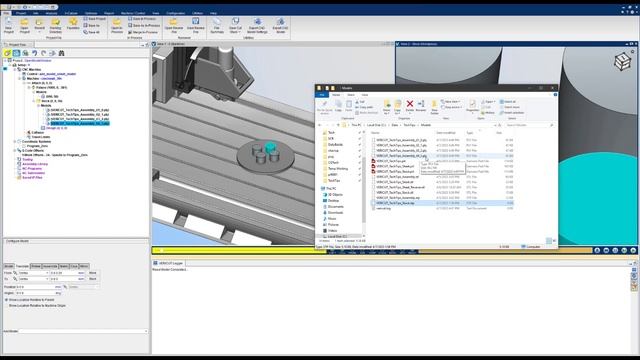This screenshot has height=360, width=640.
Task: Click Open Review File
Action: pos(174,26)
